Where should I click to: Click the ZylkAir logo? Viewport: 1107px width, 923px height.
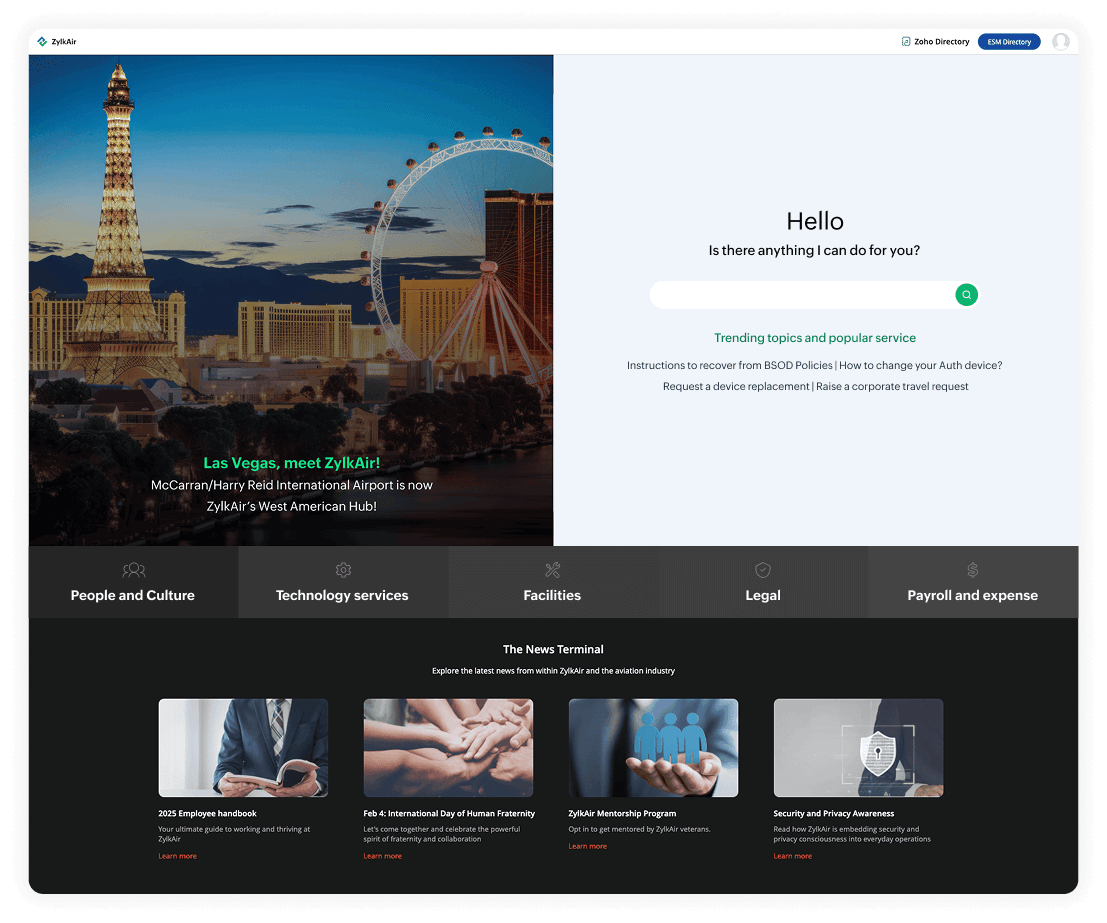pyautogui.click(x=56, y=41)
